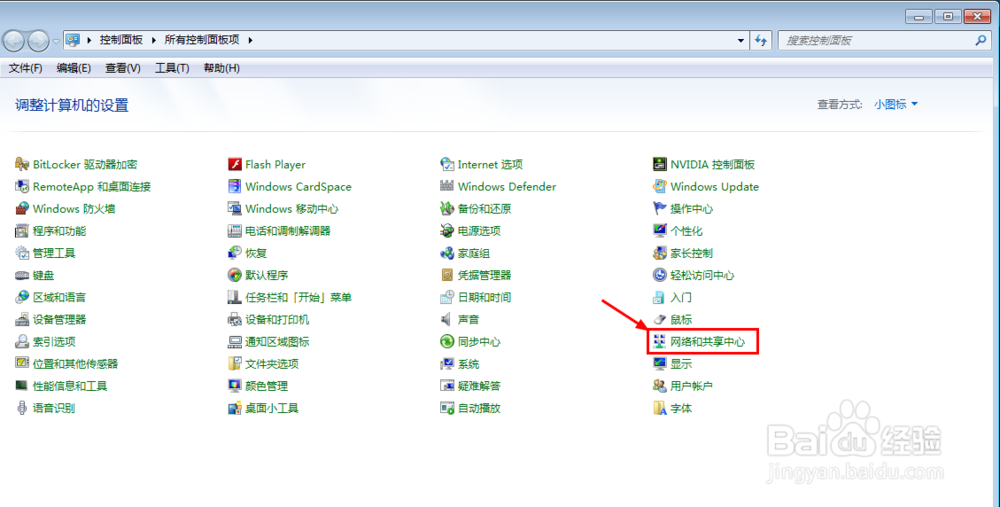1000x507 pixels.
Task: Open recent pages dropdown beside navigation buttons
Action: tap(56, 41)
